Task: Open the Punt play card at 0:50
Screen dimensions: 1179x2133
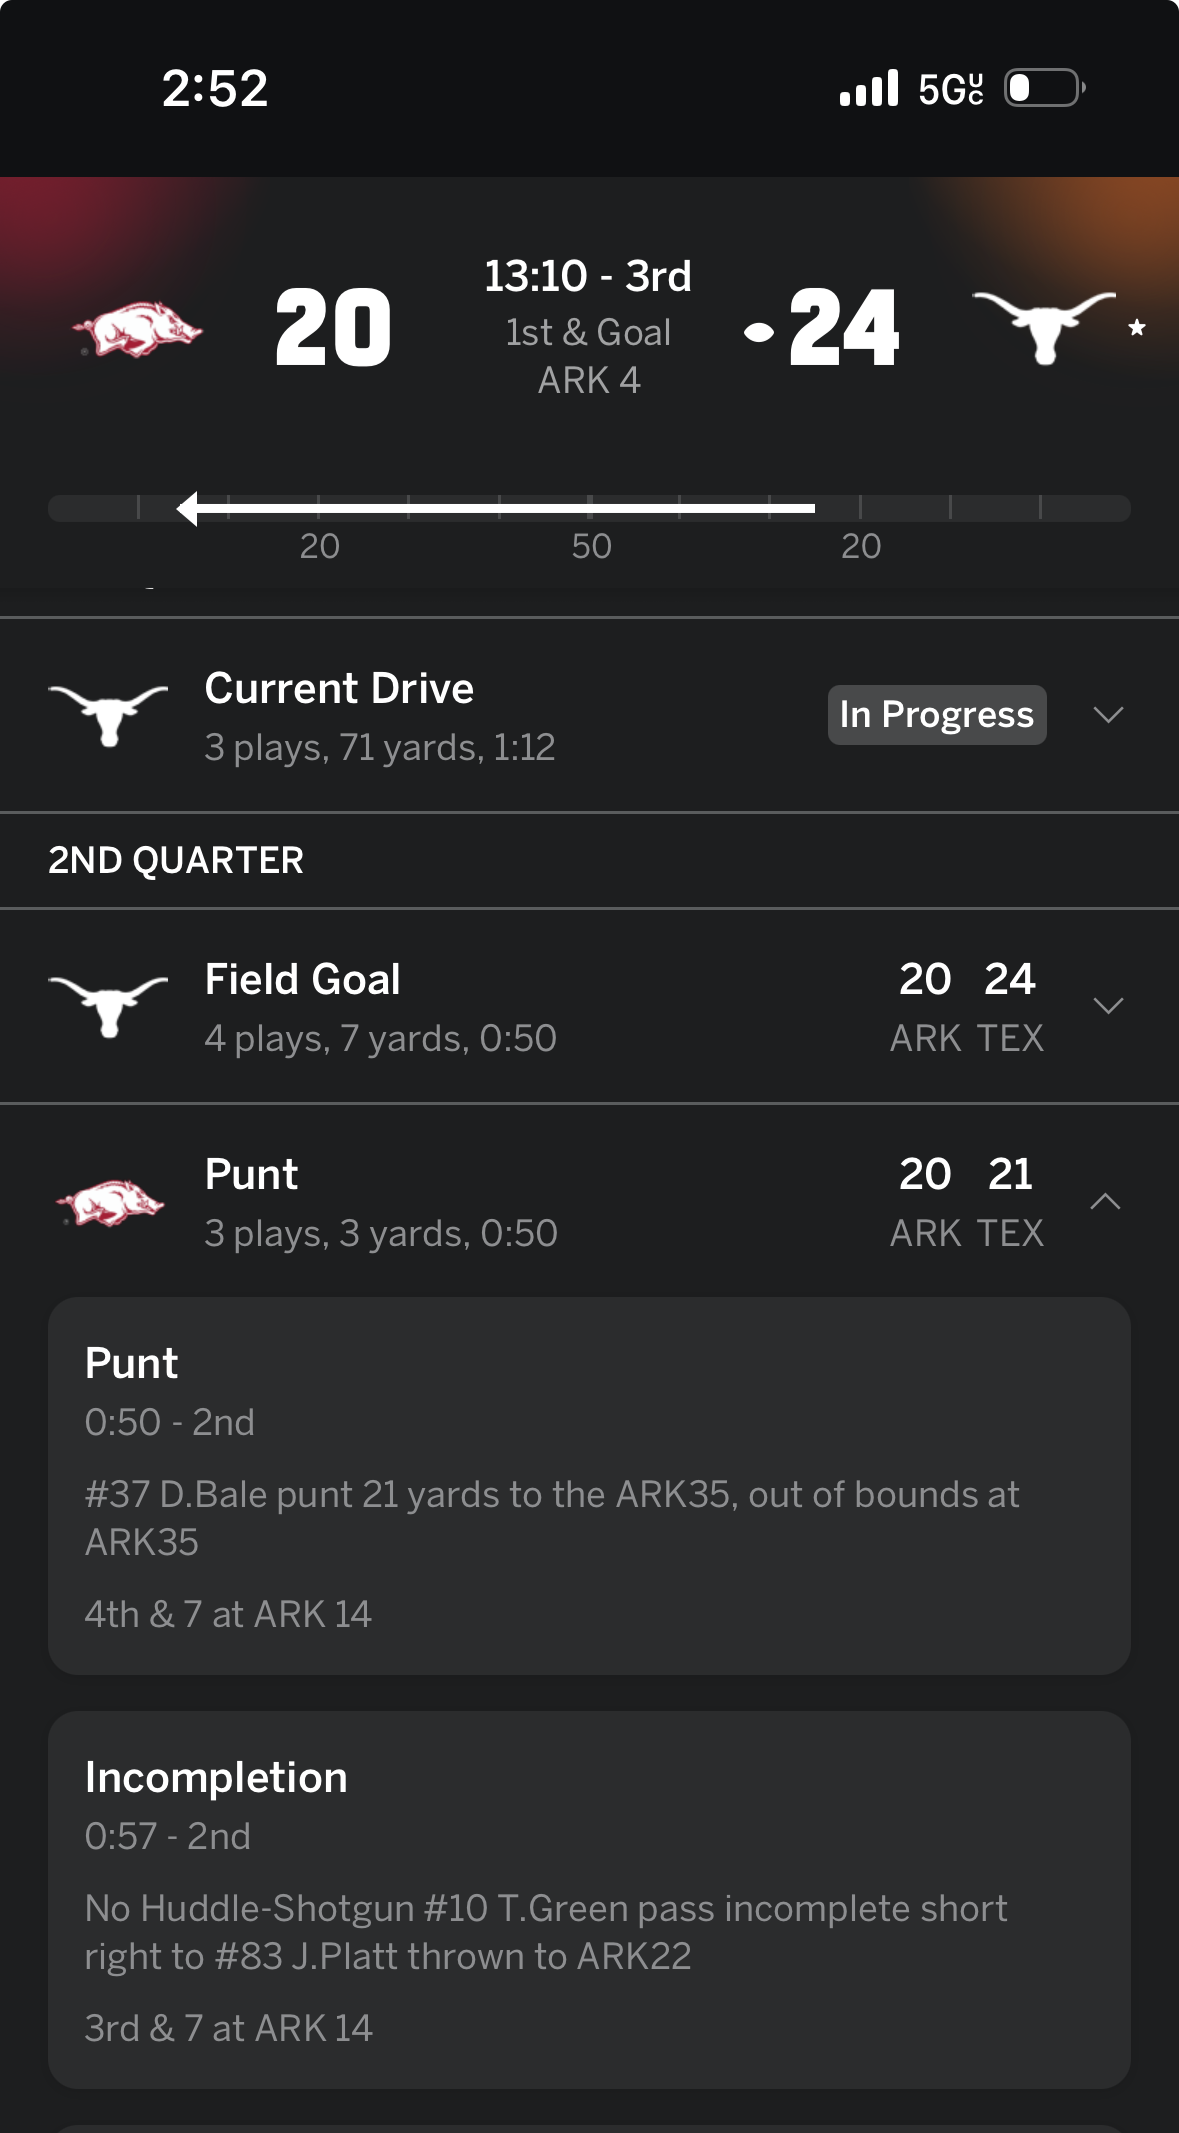Action: coord(589,1486)
